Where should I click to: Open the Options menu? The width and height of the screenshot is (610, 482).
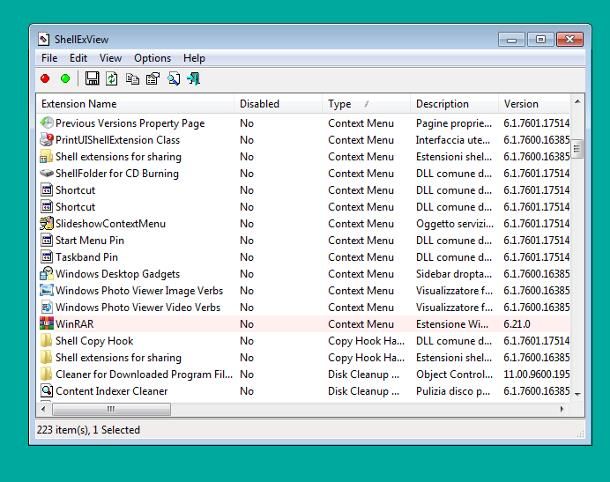[x=152, y=58]
